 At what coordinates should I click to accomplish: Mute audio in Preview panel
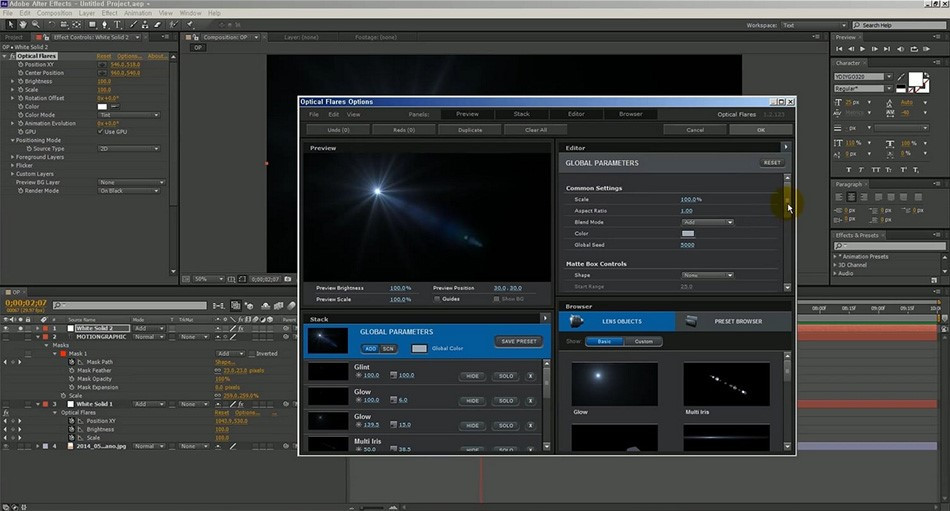click(900, 49)
